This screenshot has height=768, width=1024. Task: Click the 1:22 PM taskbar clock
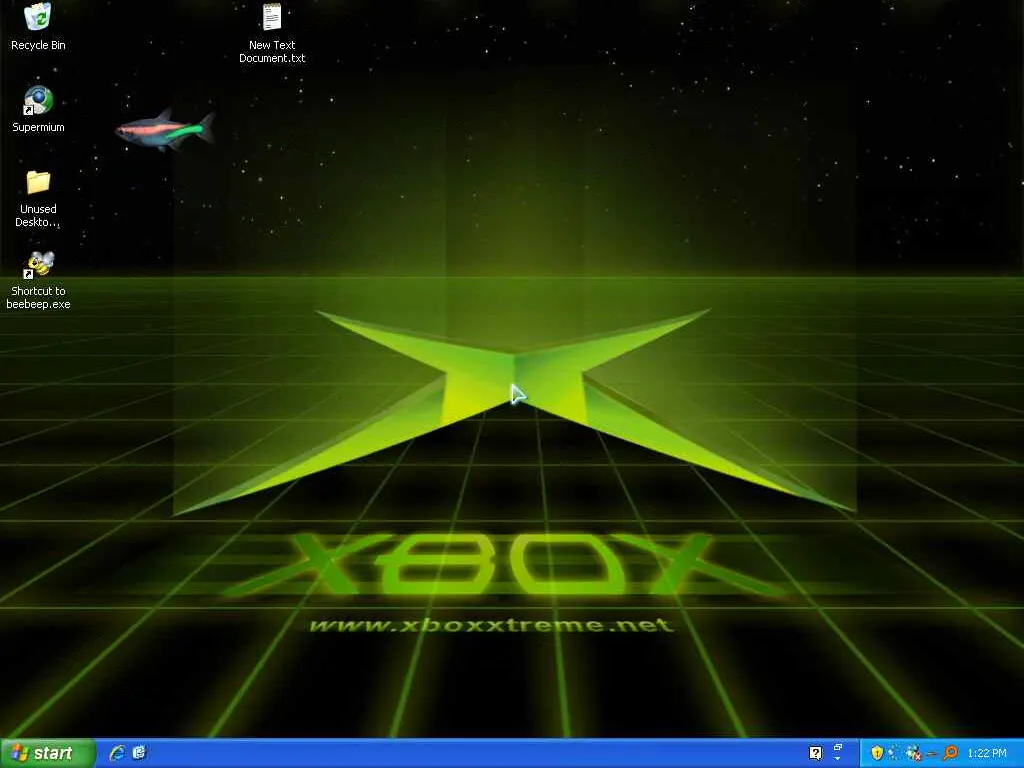pos(987,753)
